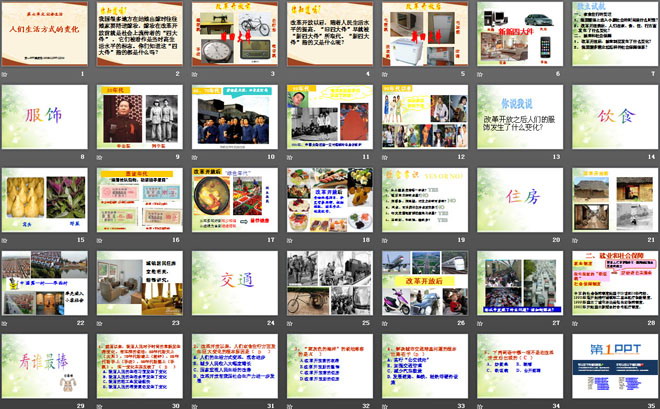
Task: Select slide 10 showing group in blue uniforms
Action: click(235, 117)
